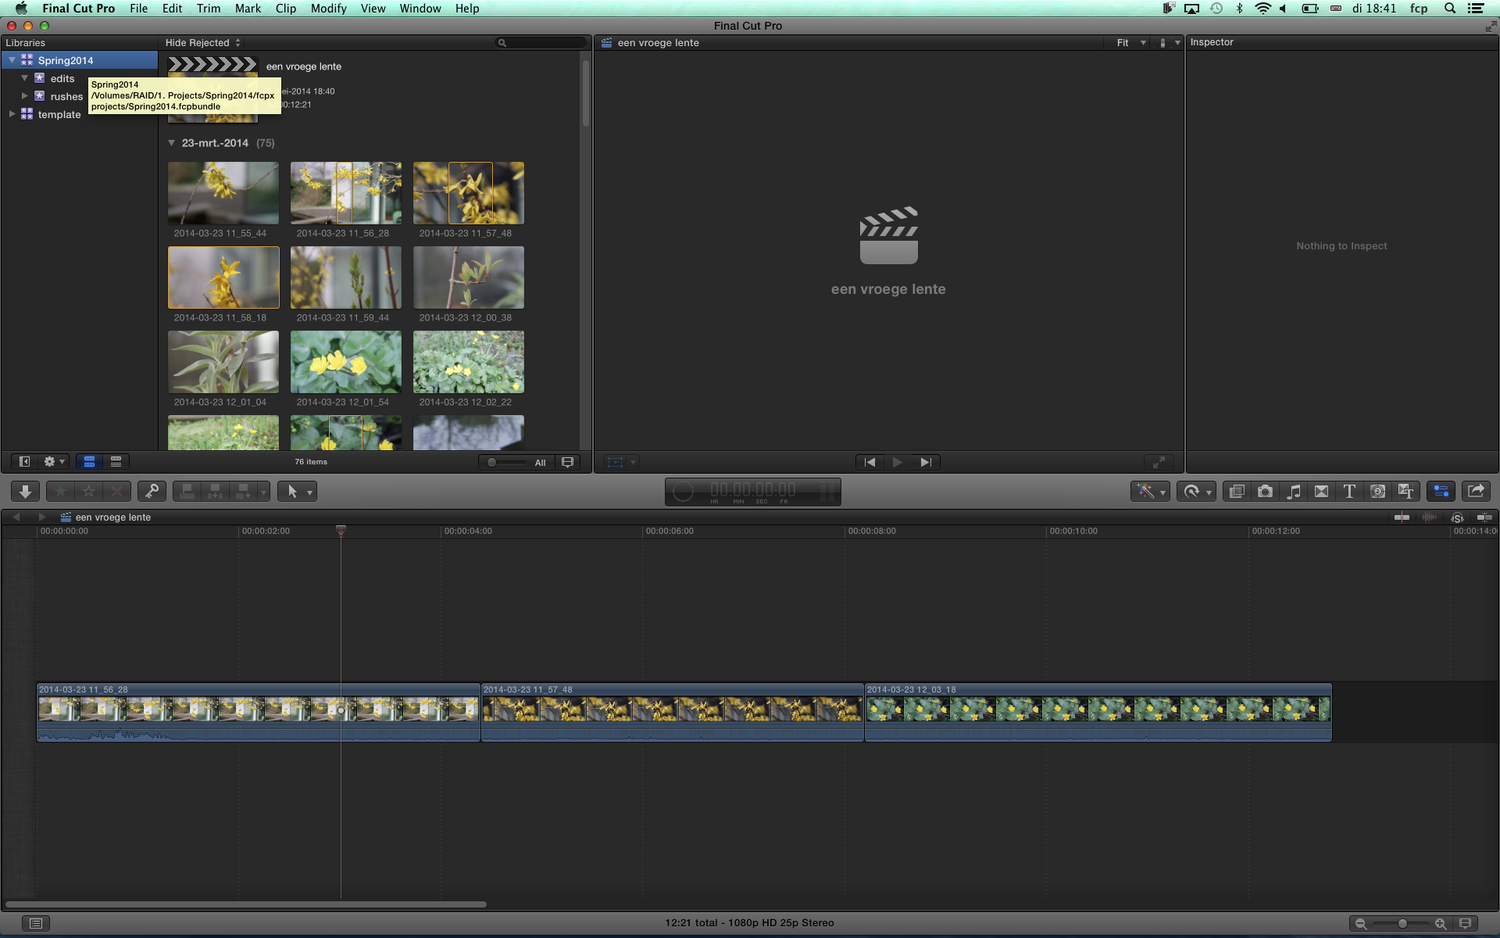Show the Effects browser
Screen dimensions: 1500x938
point(1237,491)
